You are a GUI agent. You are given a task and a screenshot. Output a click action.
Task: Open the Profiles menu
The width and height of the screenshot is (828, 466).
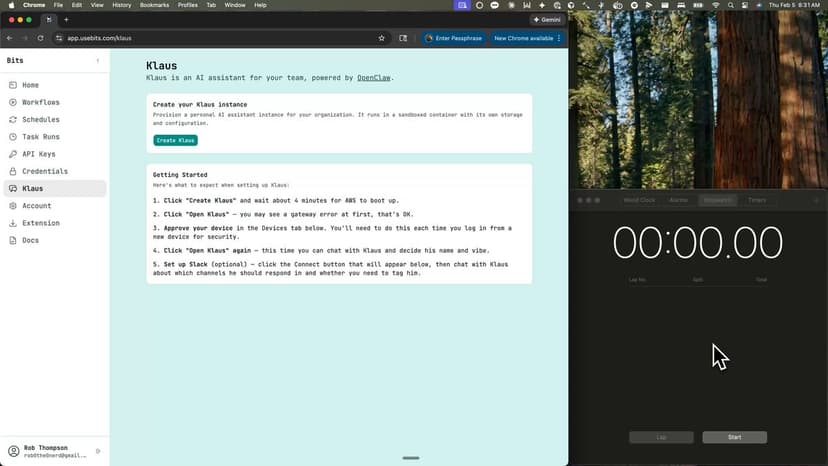tap(187, 5)
